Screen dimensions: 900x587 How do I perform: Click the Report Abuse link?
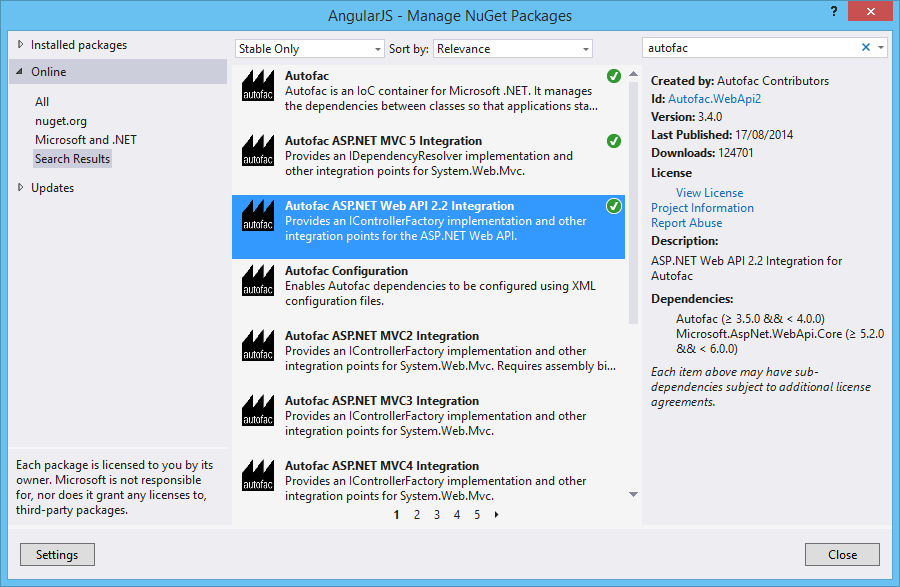686,223
